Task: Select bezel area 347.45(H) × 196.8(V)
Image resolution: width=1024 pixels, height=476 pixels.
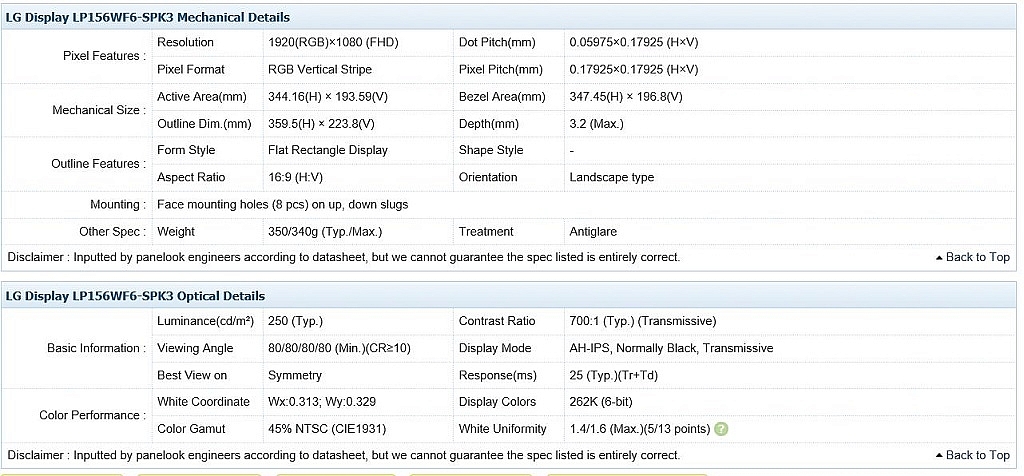Action: pos(626,97)
